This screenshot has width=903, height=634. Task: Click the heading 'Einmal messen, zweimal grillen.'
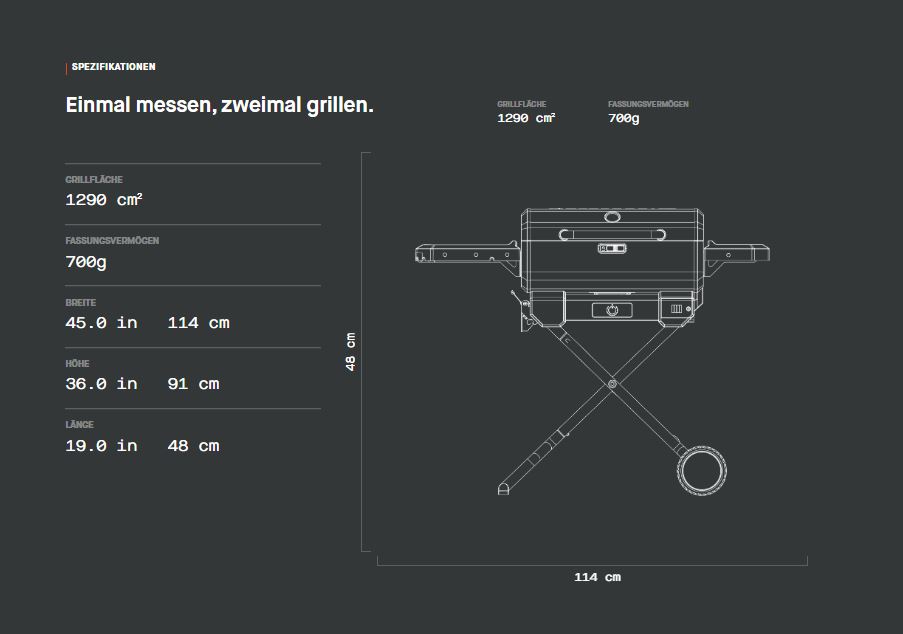[x=219, y=105]
